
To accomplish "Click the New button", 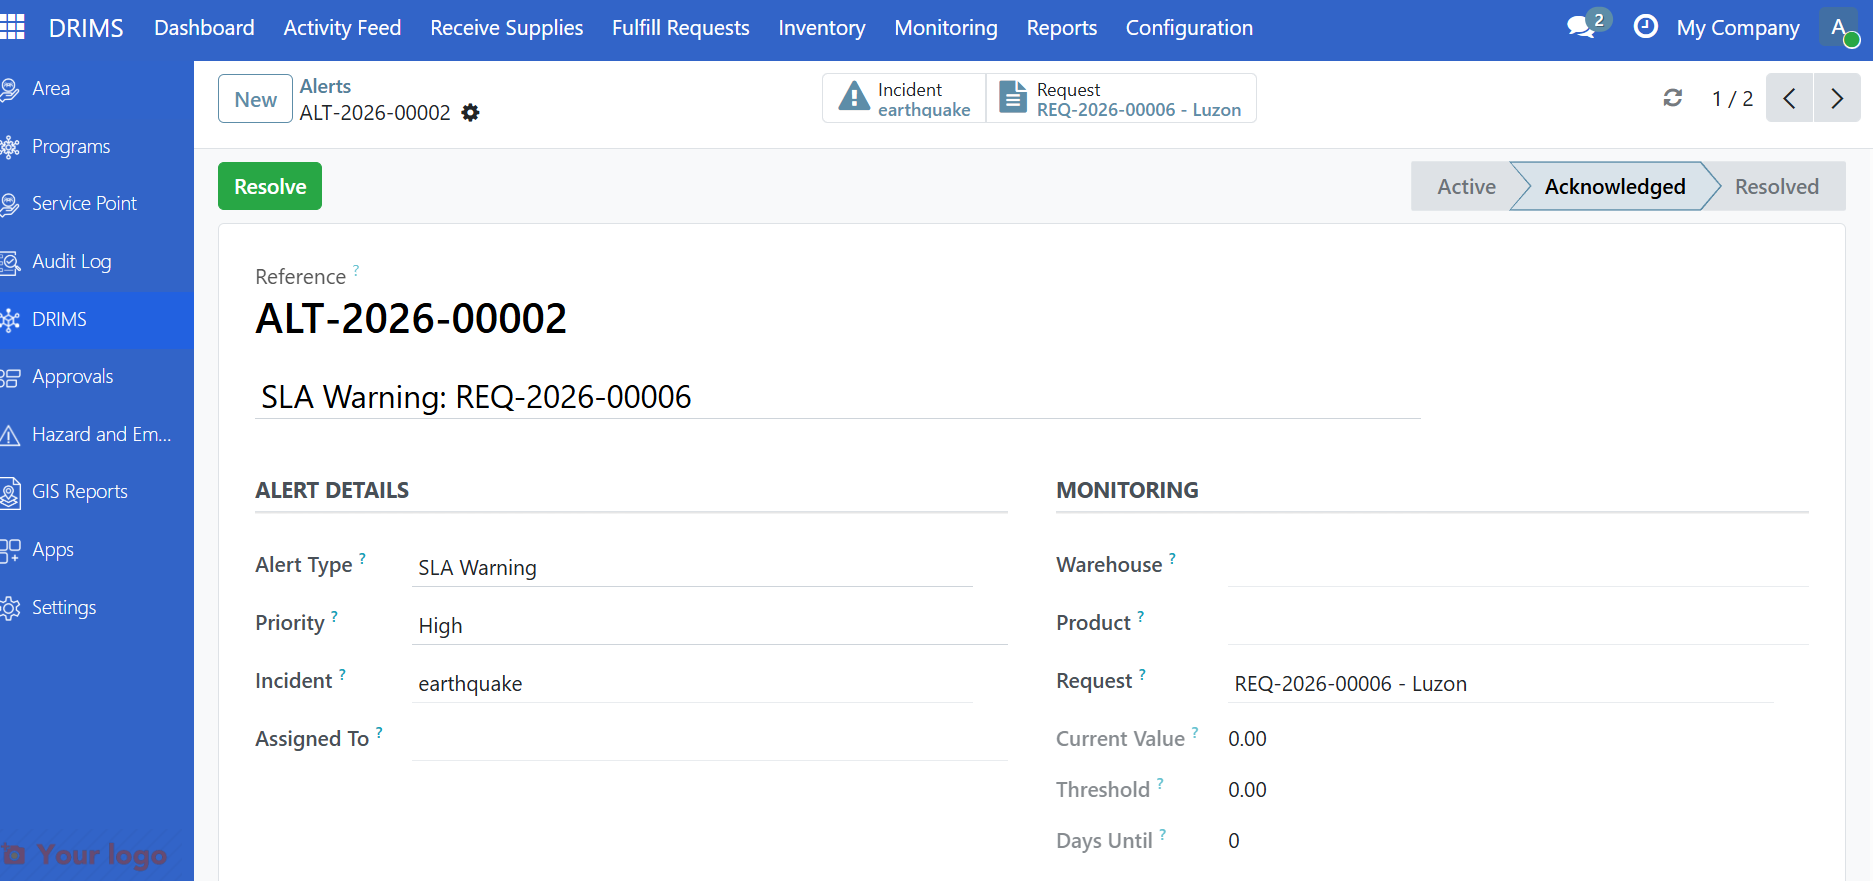I will coord(255,99).
